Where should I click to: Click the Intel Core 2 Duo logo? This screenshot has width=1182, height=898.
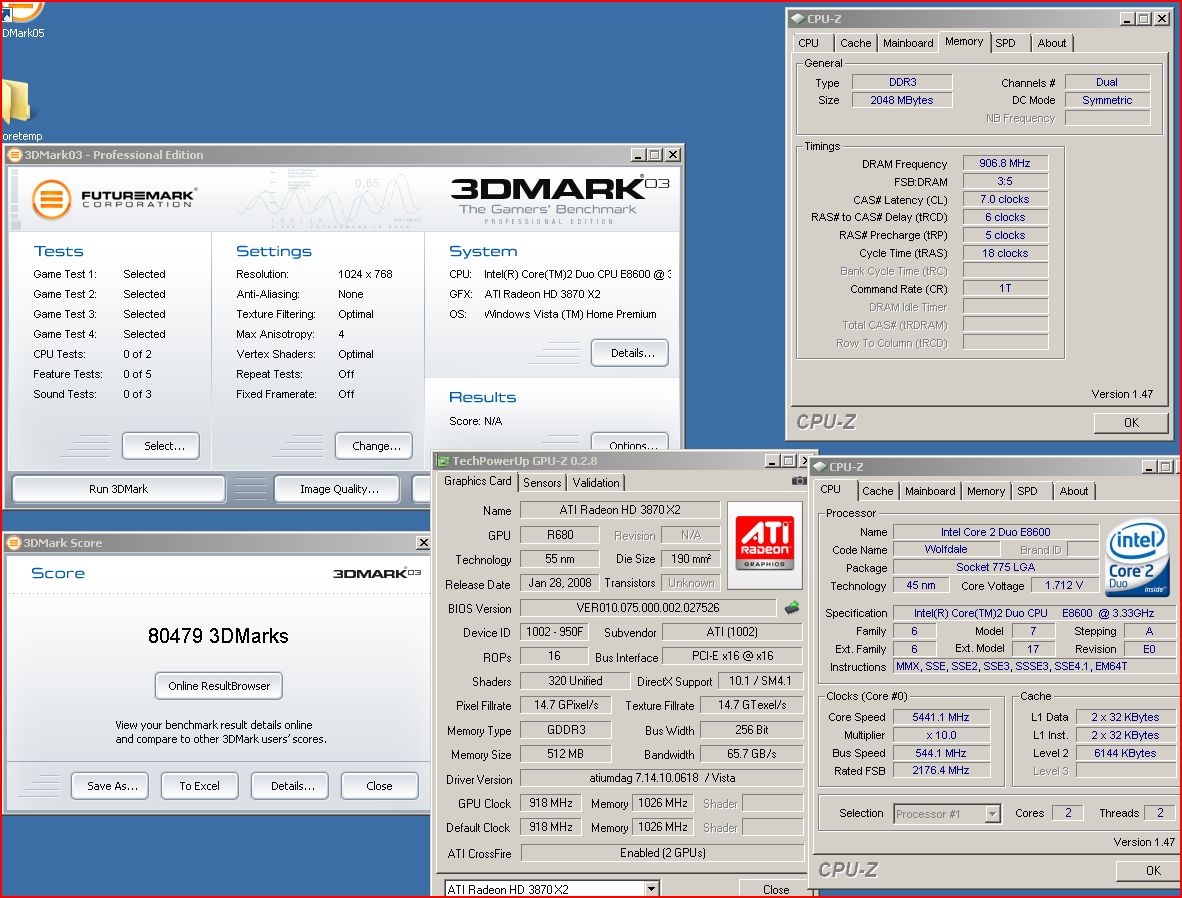[1138, 558]
